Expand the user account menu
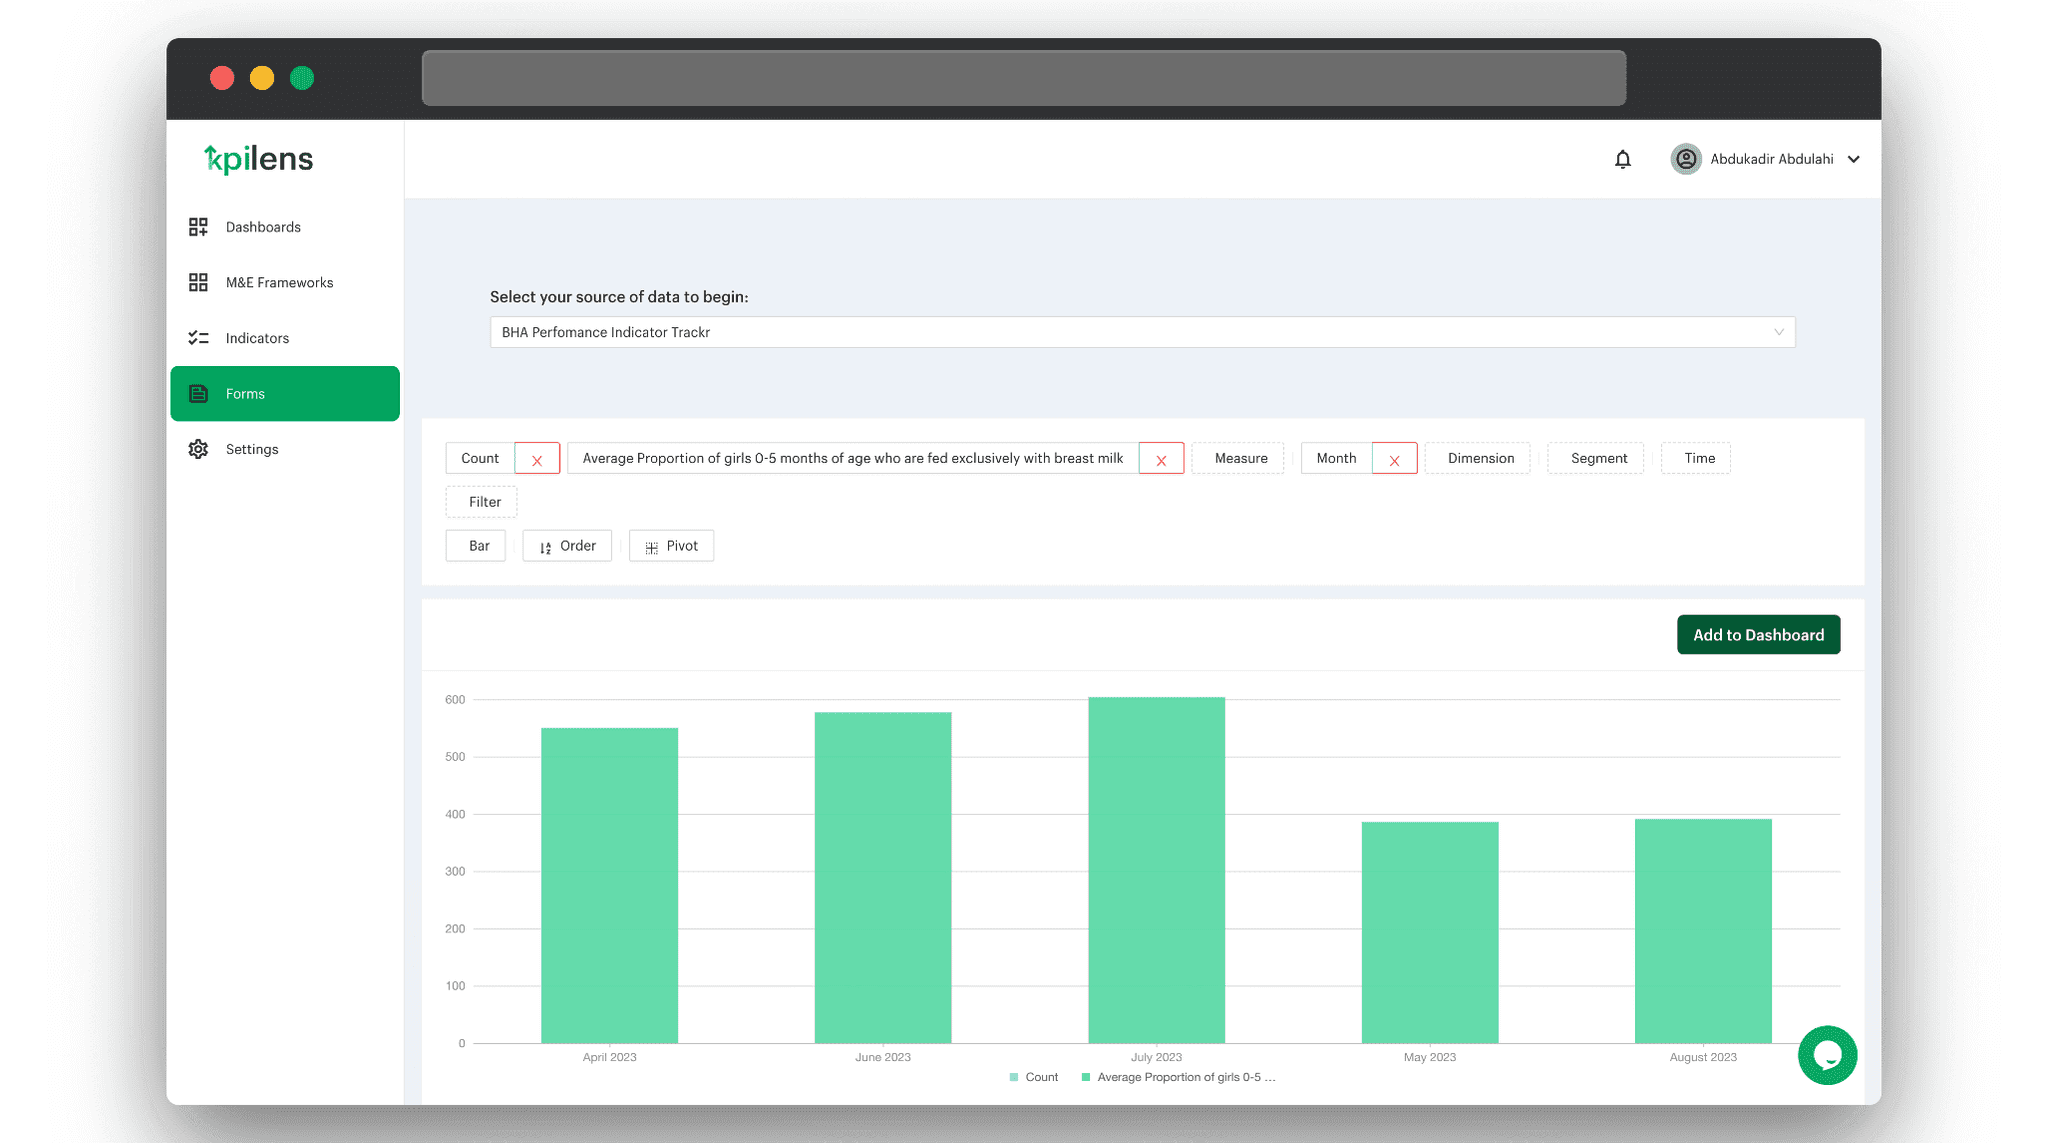The height and width of the screenshot is (1143, 2048). (x=1858, y=157)
